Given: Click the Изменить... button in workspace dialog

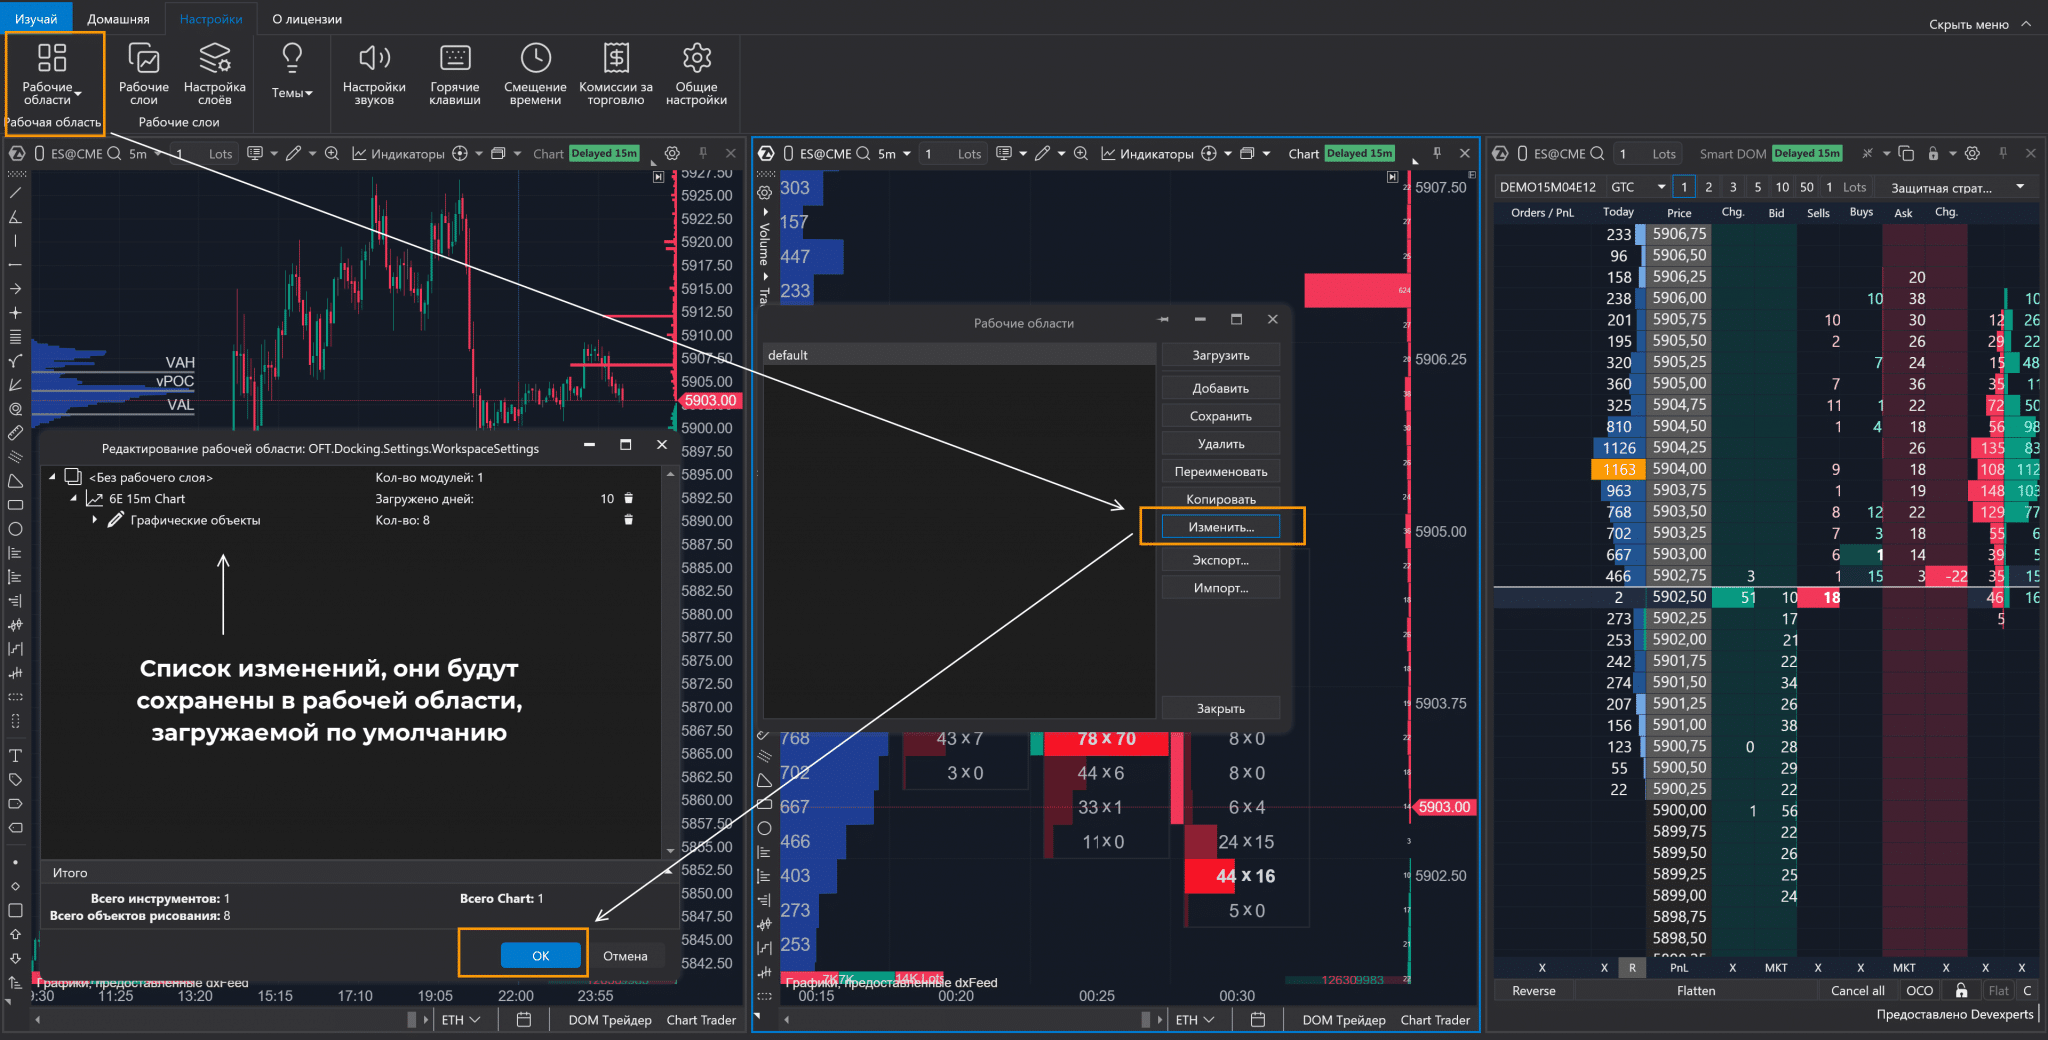Looking at the screenshot, I should [x=1221, y=527].
